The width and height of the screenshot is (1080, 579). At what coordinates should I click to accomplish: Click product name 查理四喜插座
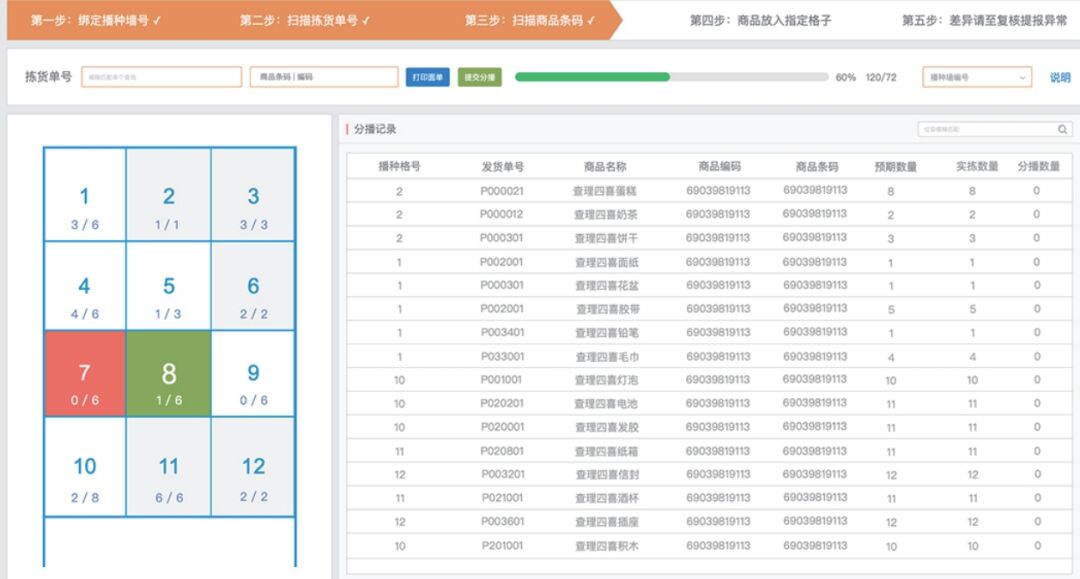[x=606, y=522]
